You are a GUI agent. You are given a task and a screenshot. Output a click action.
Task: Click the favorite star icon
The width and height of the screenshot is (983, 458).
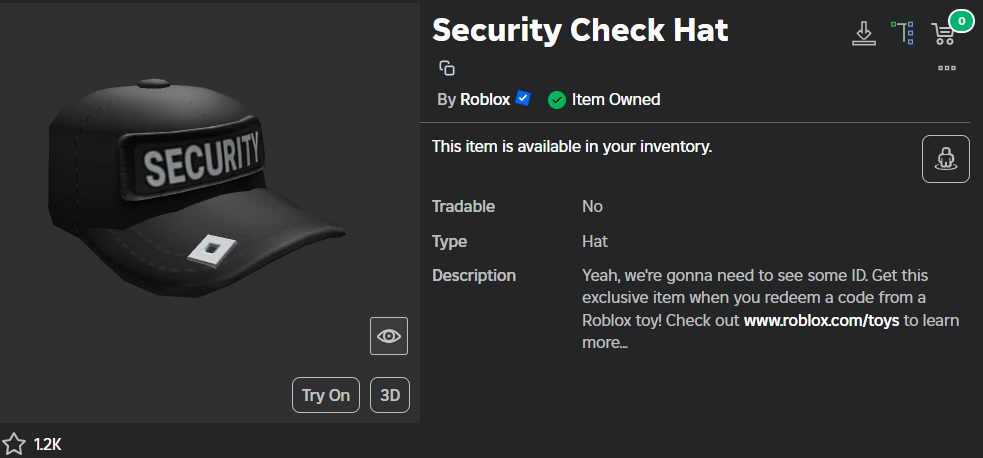[x=13, y=444]
